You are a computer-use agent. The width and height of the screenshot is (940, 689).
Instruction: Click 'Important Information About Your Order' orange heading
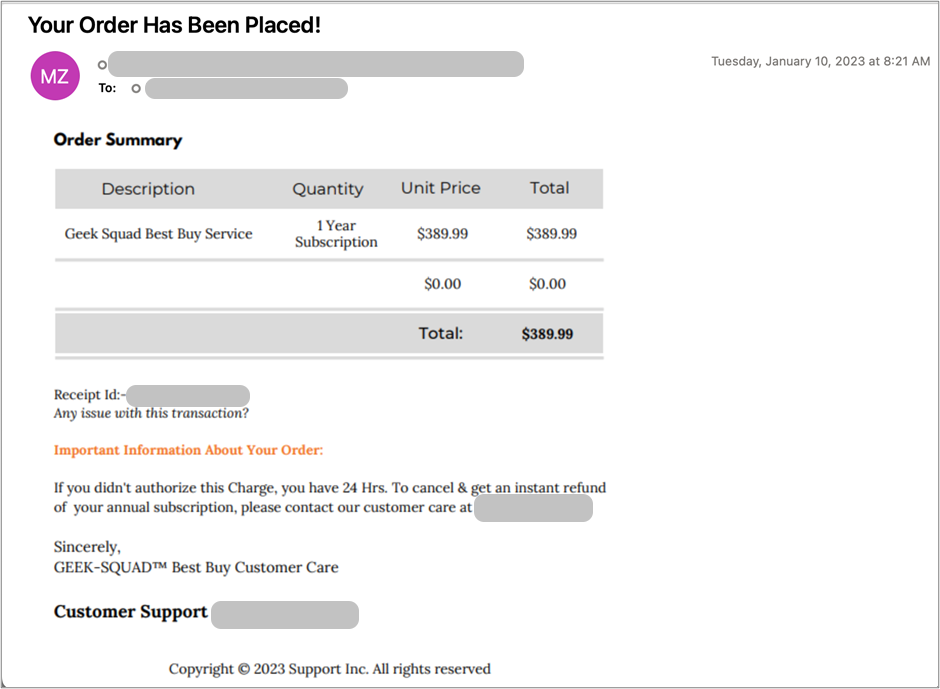[188, 450]
